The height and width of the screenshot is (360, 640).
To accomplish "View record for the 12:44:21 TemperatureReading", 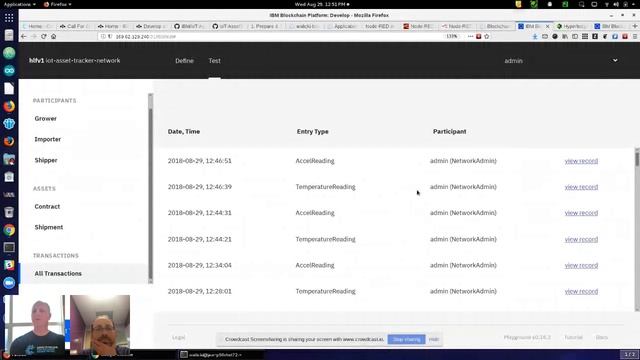I will pos(581,239).
